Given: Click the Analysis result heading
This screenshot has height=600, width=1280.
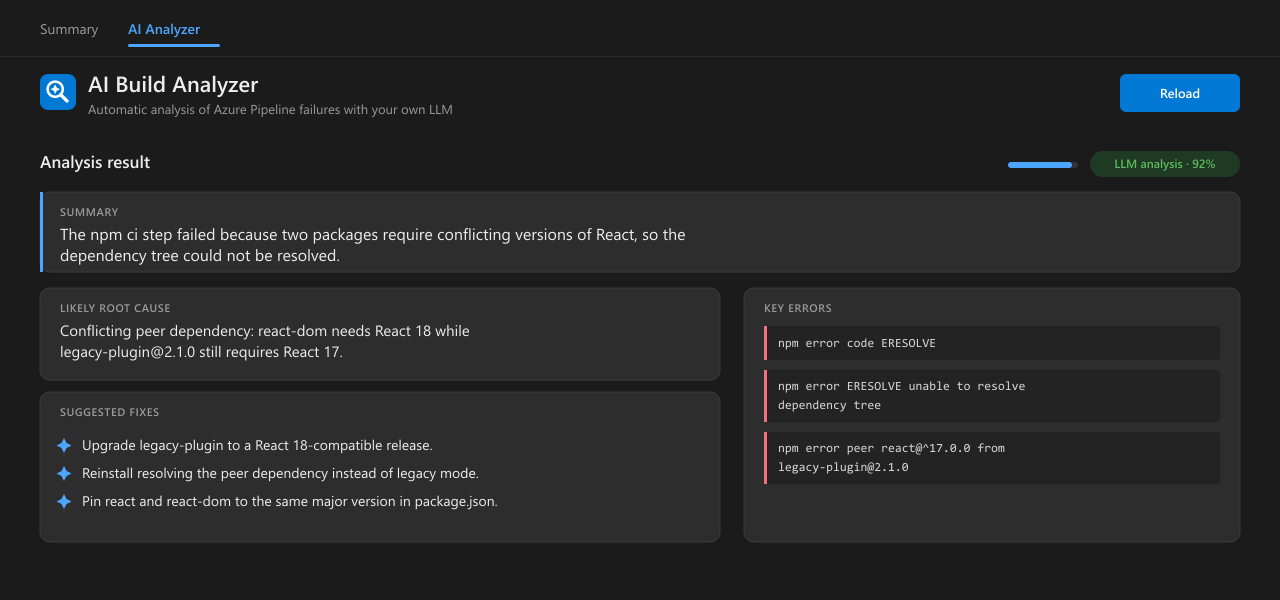Looking at the screenshot, I should (x=95, y=162).
